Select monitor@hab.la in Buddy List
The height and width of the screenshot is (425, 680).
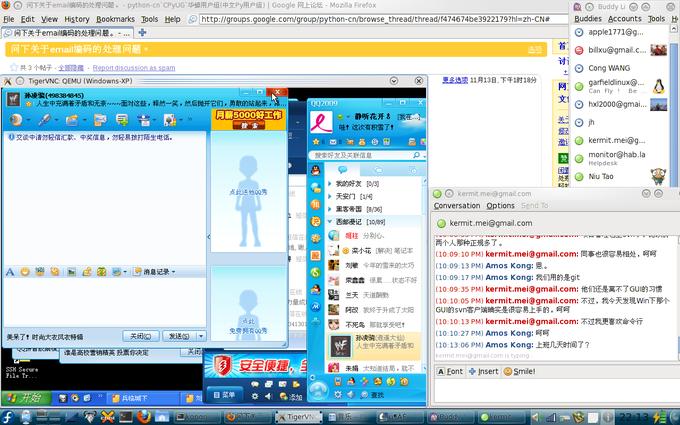616,154
